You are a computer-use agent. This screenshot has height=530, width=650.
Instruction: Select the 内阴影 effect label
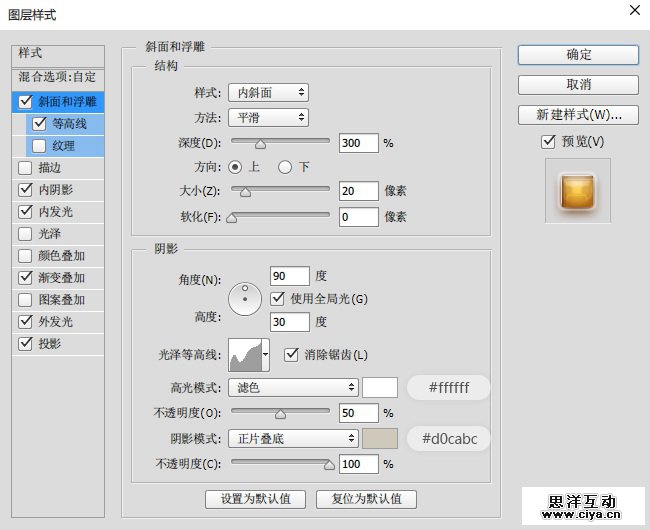tap(56, 190)
